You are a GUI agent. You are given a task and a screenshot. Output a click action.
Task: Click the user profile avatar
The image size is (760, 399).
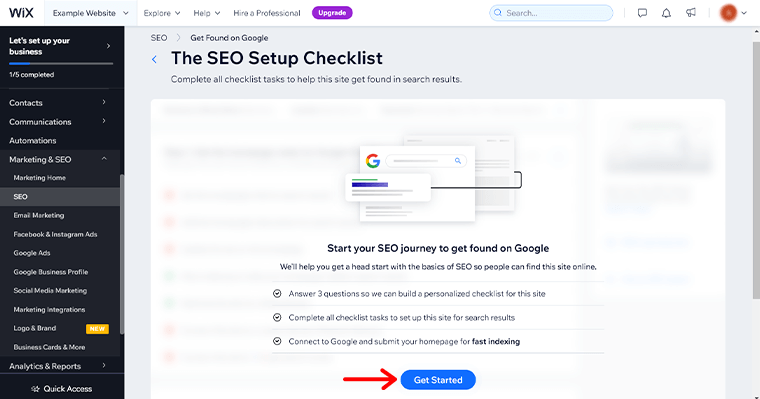(728, 13)
